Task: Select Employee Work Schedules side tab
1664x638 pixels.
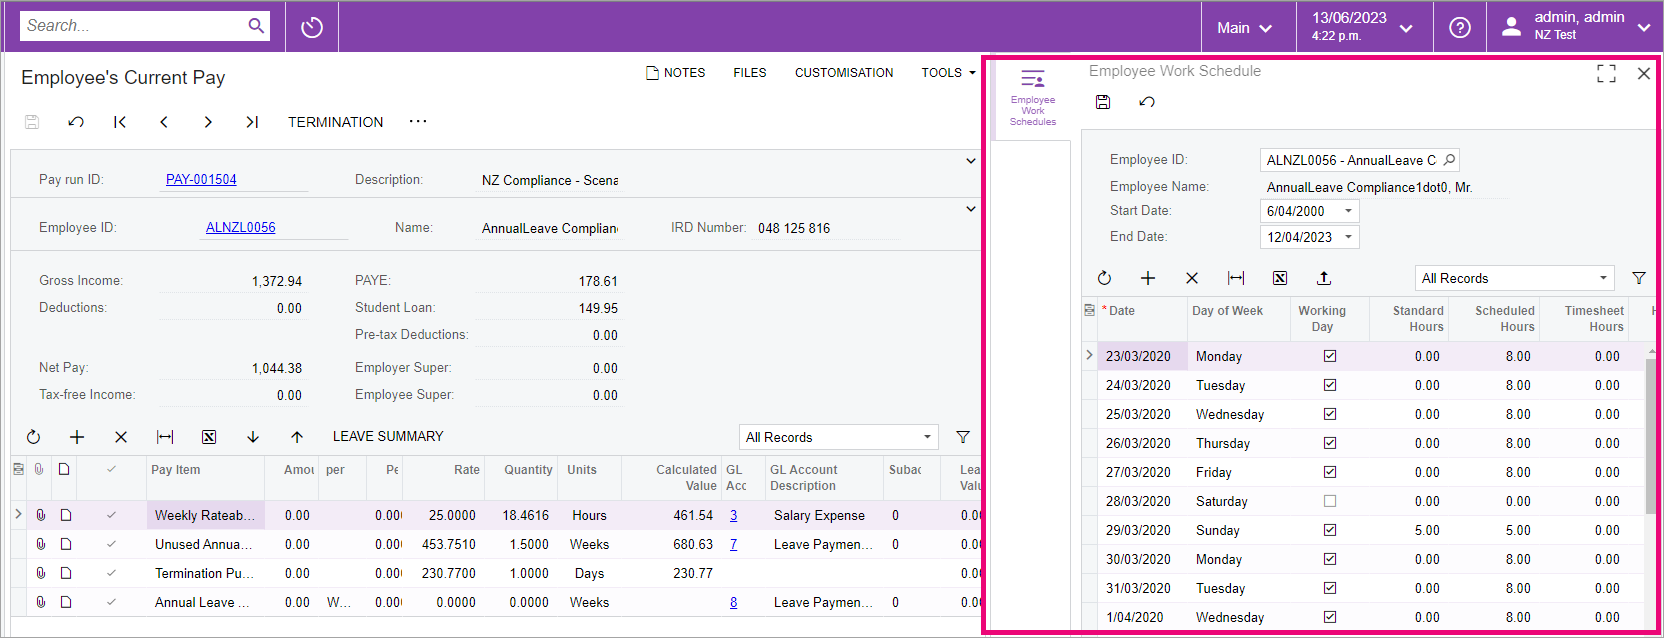Action: 1033,98
